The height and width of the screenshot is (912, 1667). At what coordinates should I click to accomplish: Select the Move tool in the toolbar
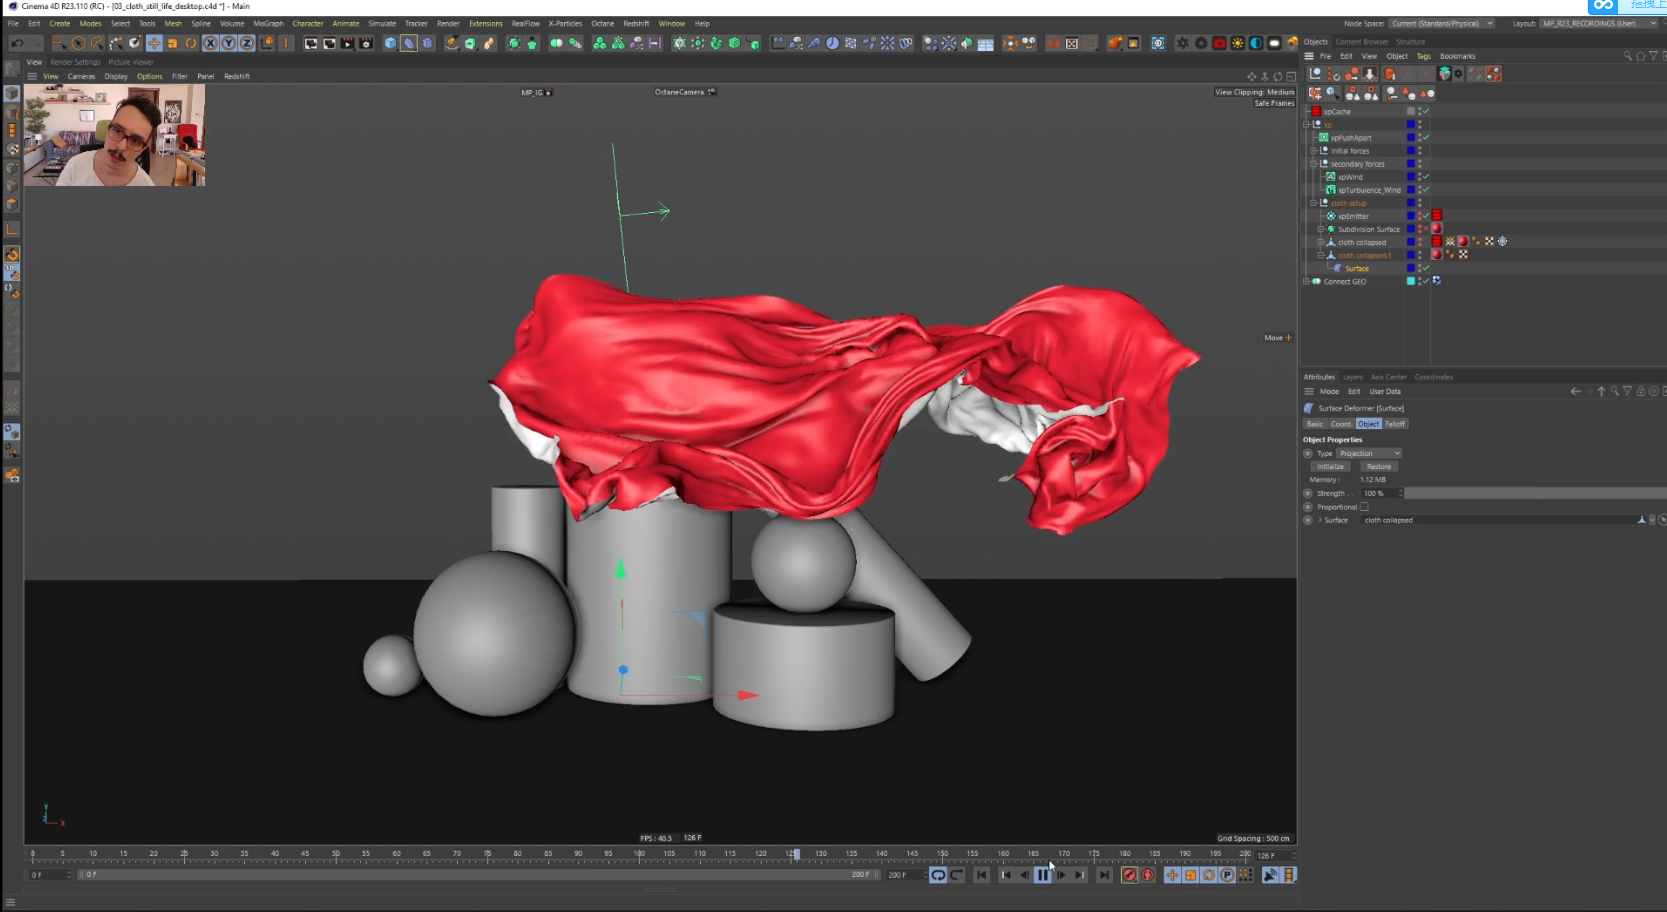155,43
